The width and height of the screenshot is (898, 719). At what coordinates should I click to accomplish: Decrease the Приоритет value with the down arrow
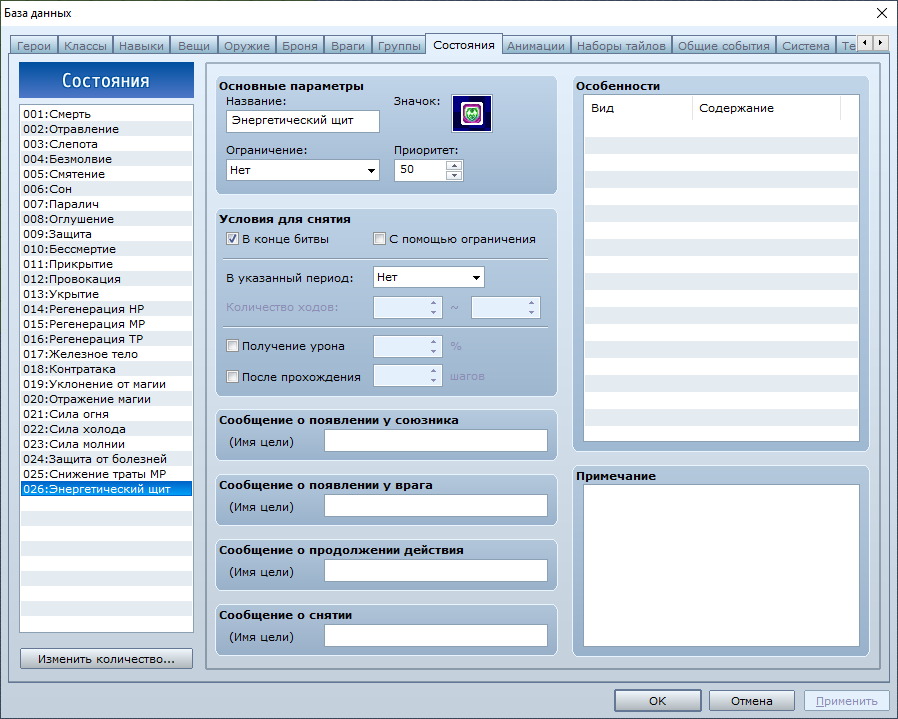pos(454,175)
